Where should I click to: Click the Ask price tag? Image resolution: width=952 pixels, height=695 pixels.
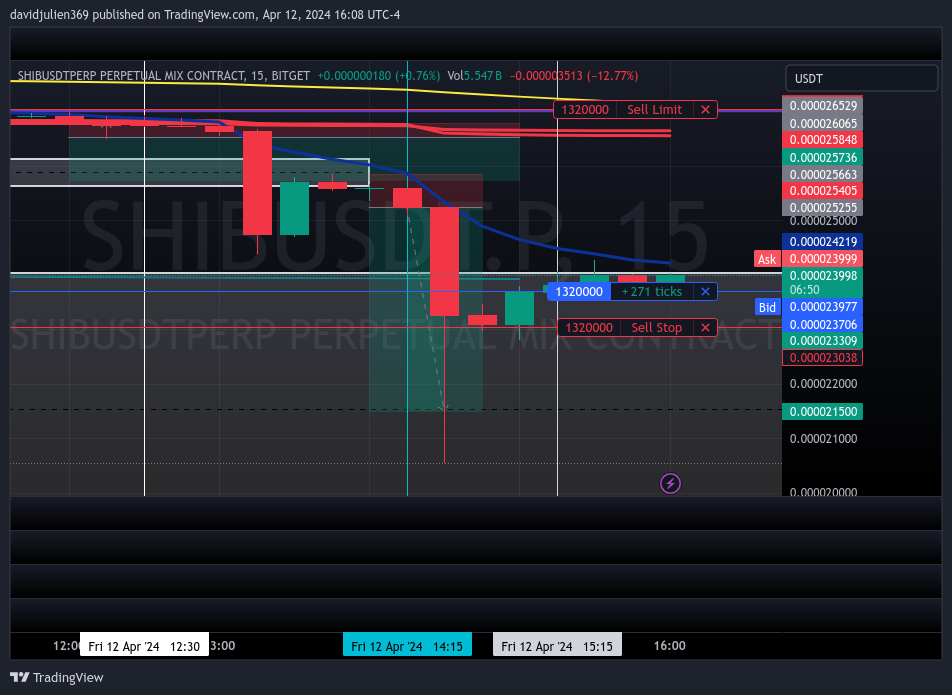[767, 259]
